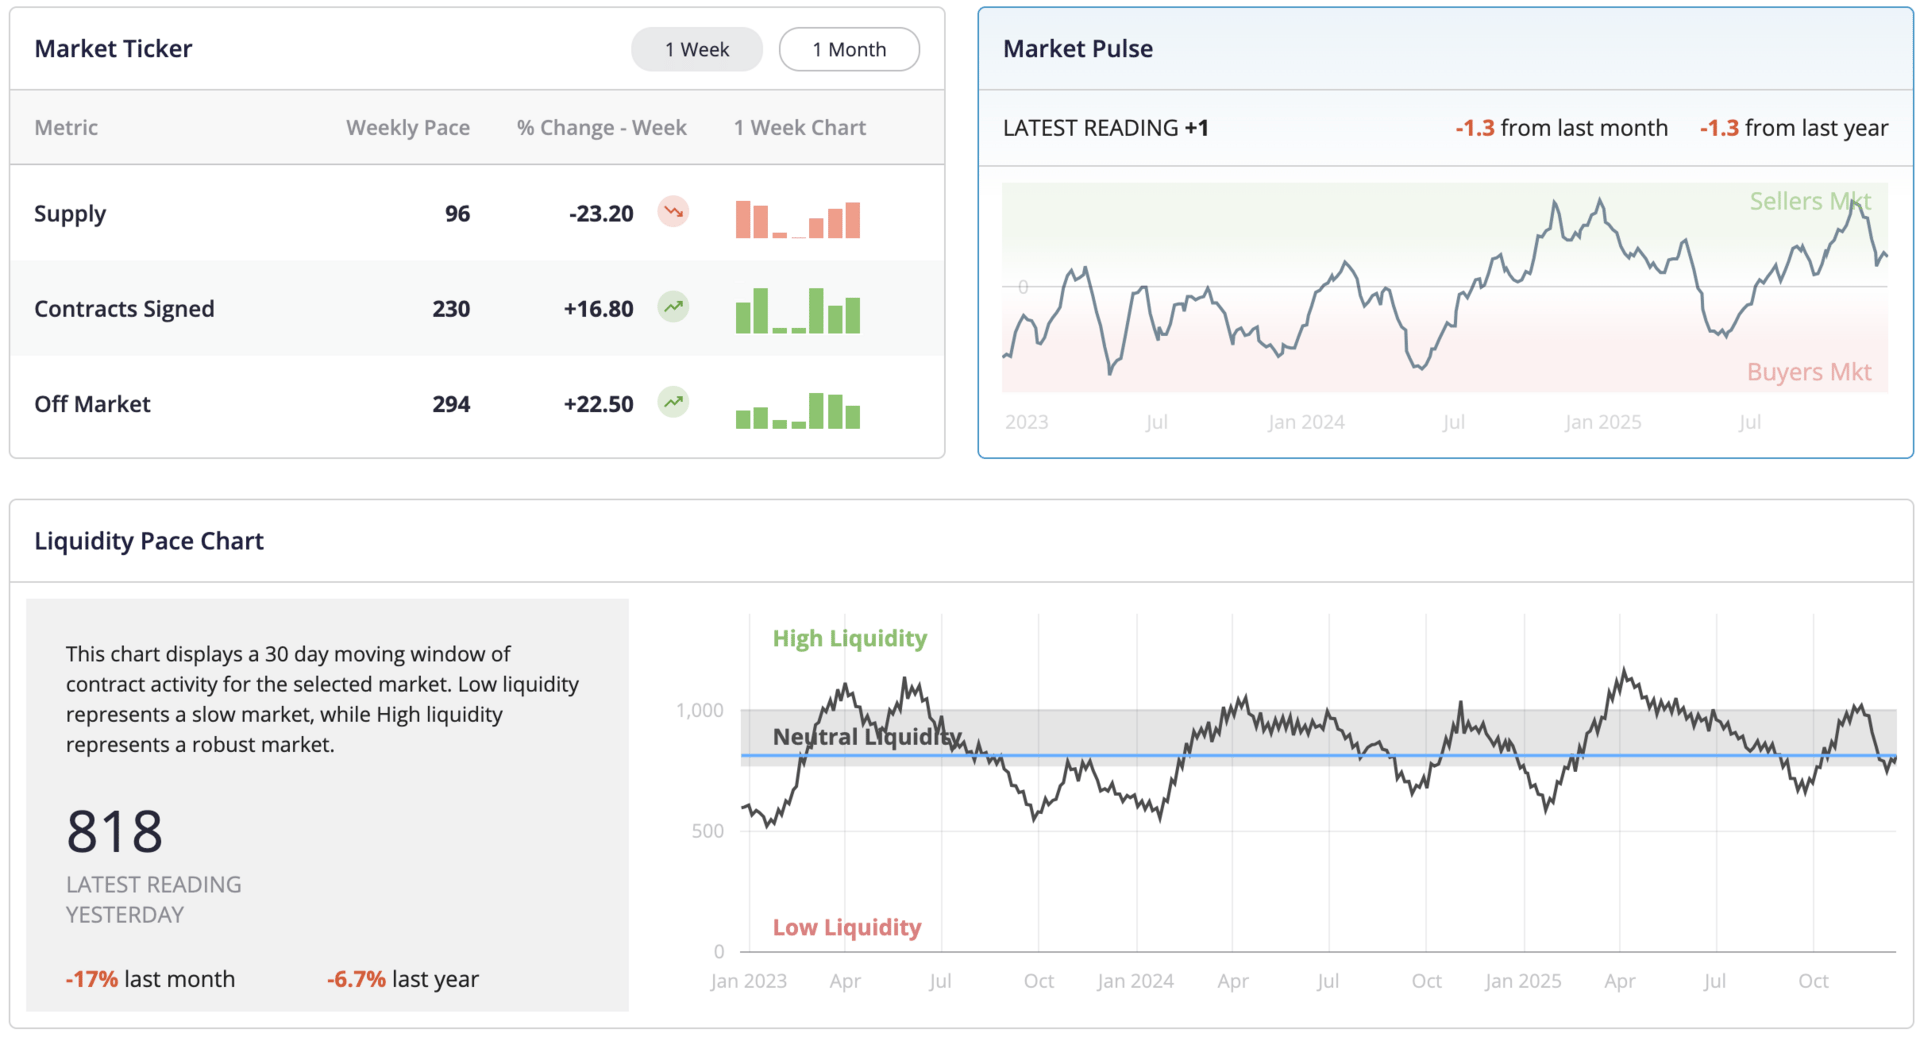Image resolution: width=1920 pixels, height=1037 pixels.
Task: Click the Sellers Mkt label in chart
Action: click(x=1809, y=201)
